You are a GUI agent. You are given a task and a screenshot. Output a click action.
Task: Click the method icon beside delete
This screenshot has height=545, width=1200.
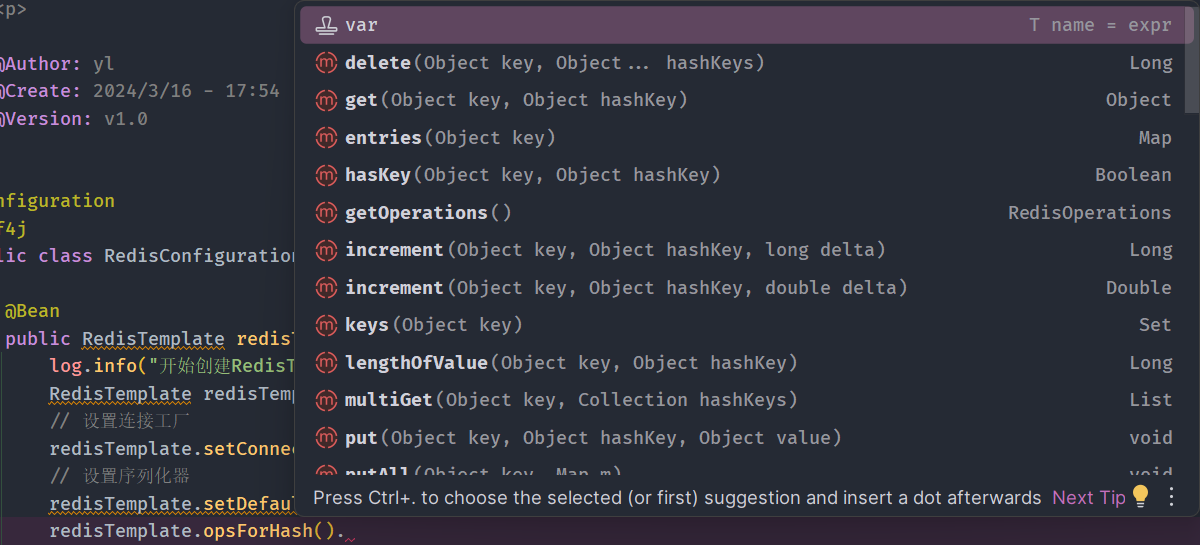pyautogui.click(x=326, y=63)
